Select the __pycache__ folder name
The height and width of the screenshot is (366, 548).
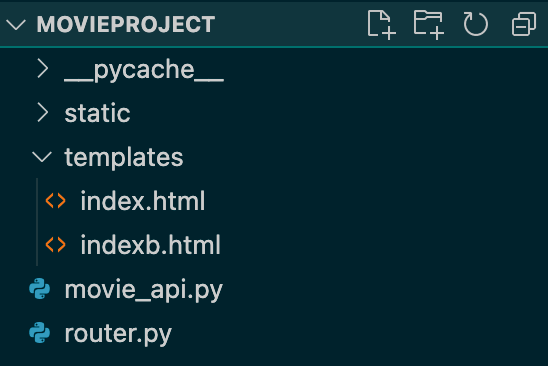click(144, 71)
